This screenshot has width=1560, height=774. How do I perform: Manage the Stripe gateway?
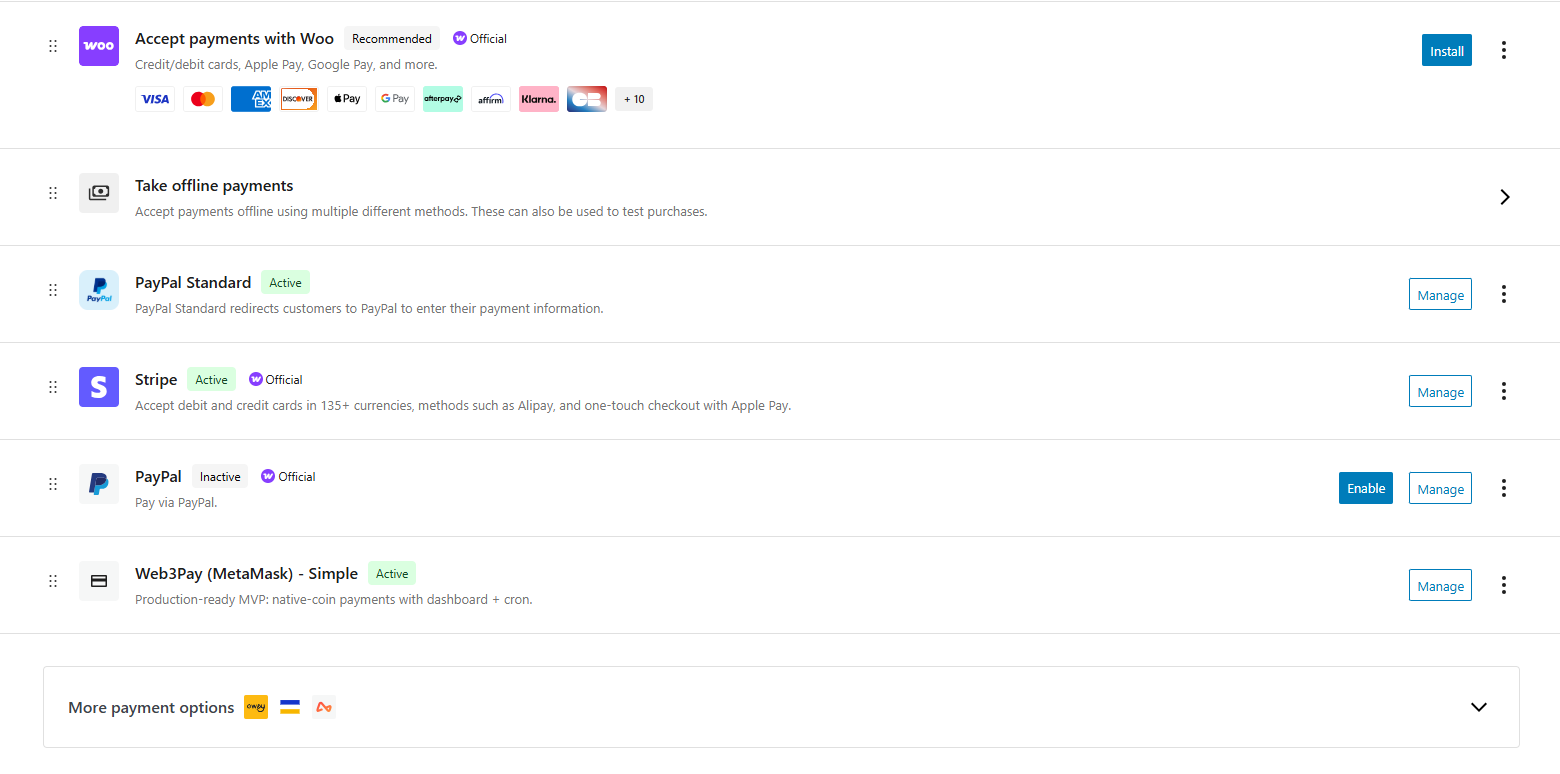[x=1440, y=391]
